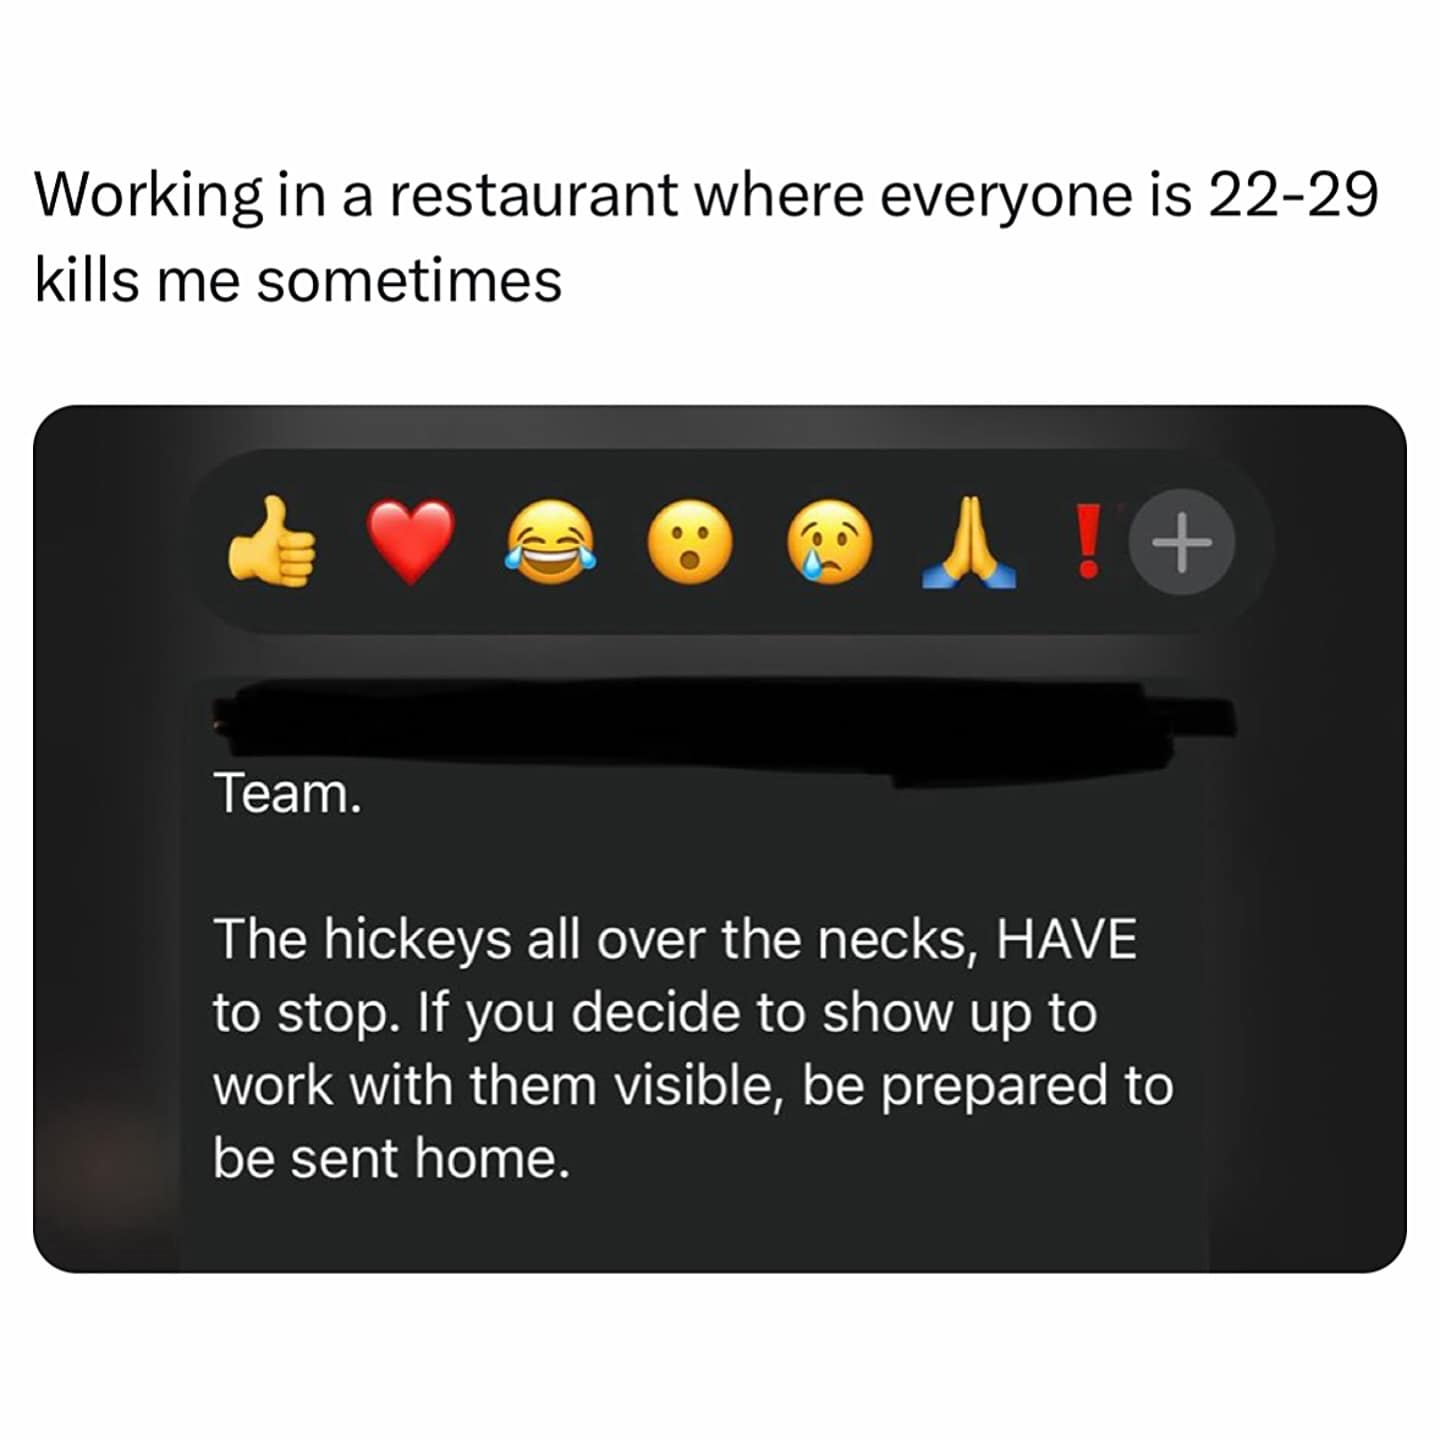Open more reactions with the plus button
Screen dimensions: 1440x1440
click(x=1181, y=542)
